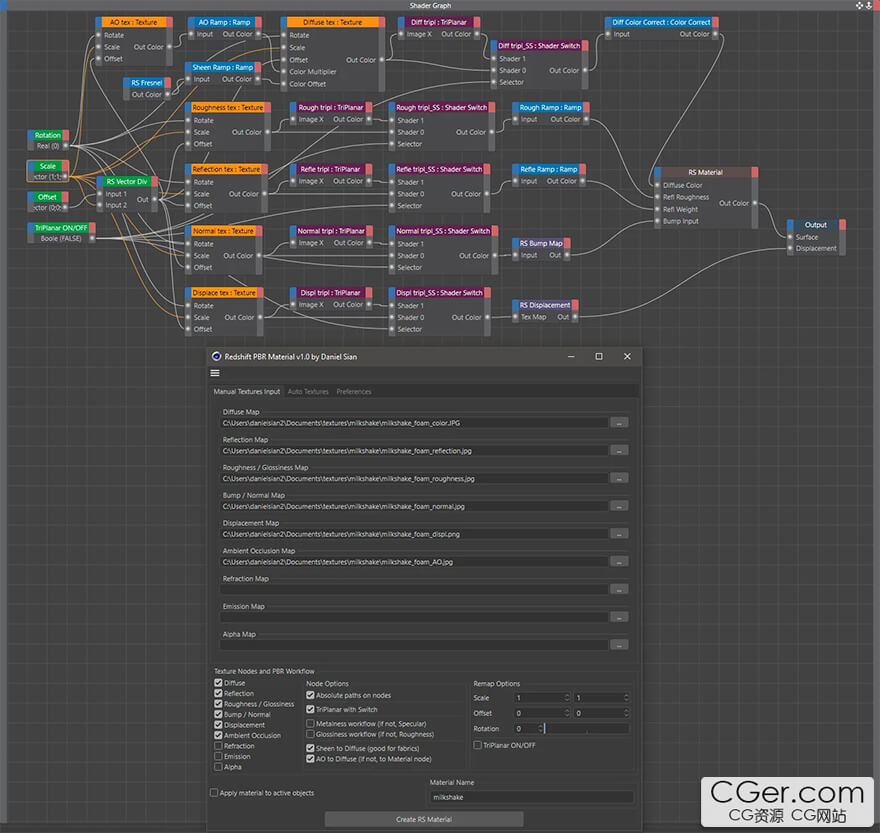Enable Metalness workflow option
Screen dimensions: 880x833
coord(310,724)
